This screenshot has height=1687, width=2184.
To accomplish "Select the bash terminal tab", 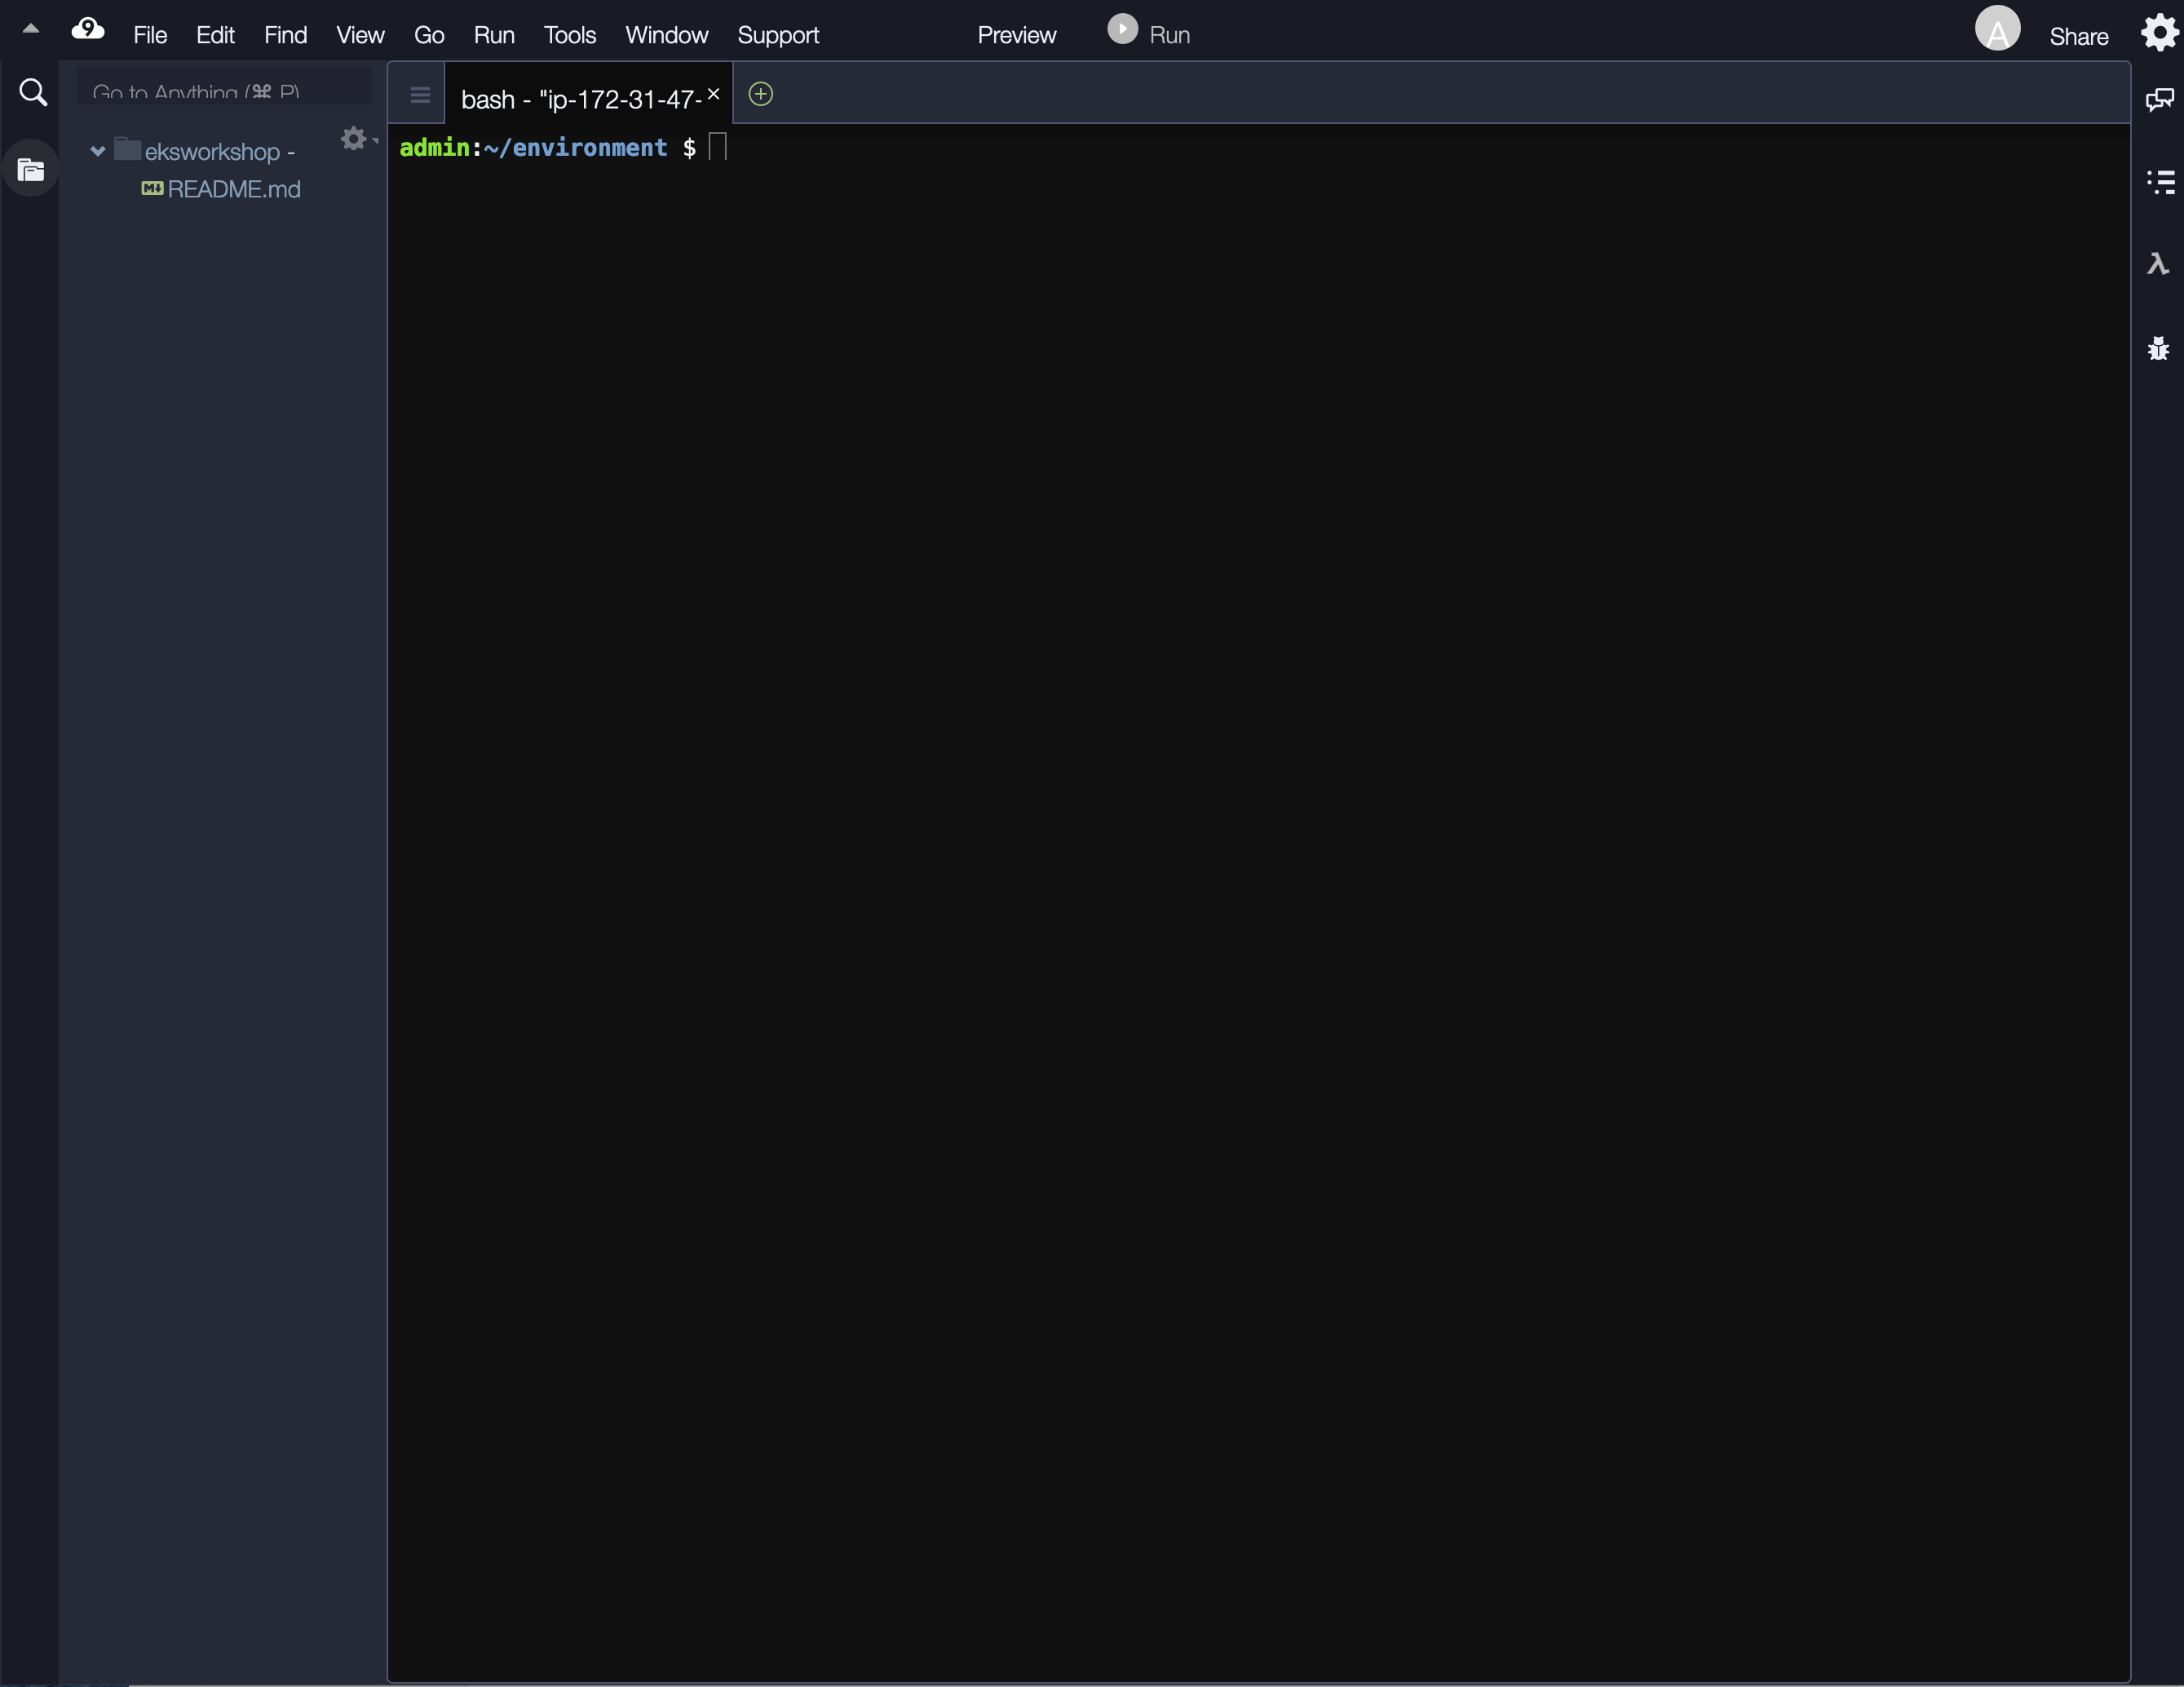I will [x=580, y=99].
